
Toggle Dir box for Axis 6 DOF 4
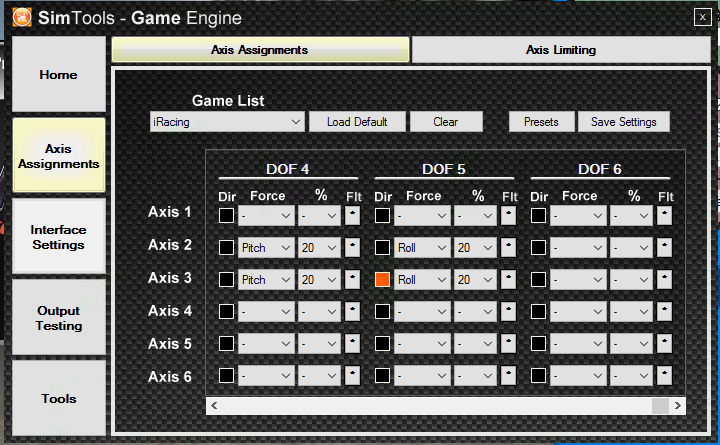tap(226, 376)
